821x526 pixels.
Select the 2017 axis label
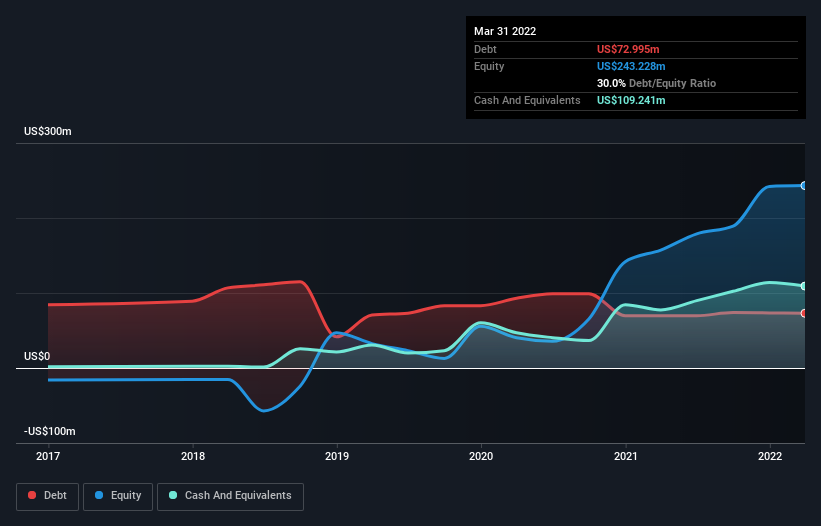(x=48, y=456)
